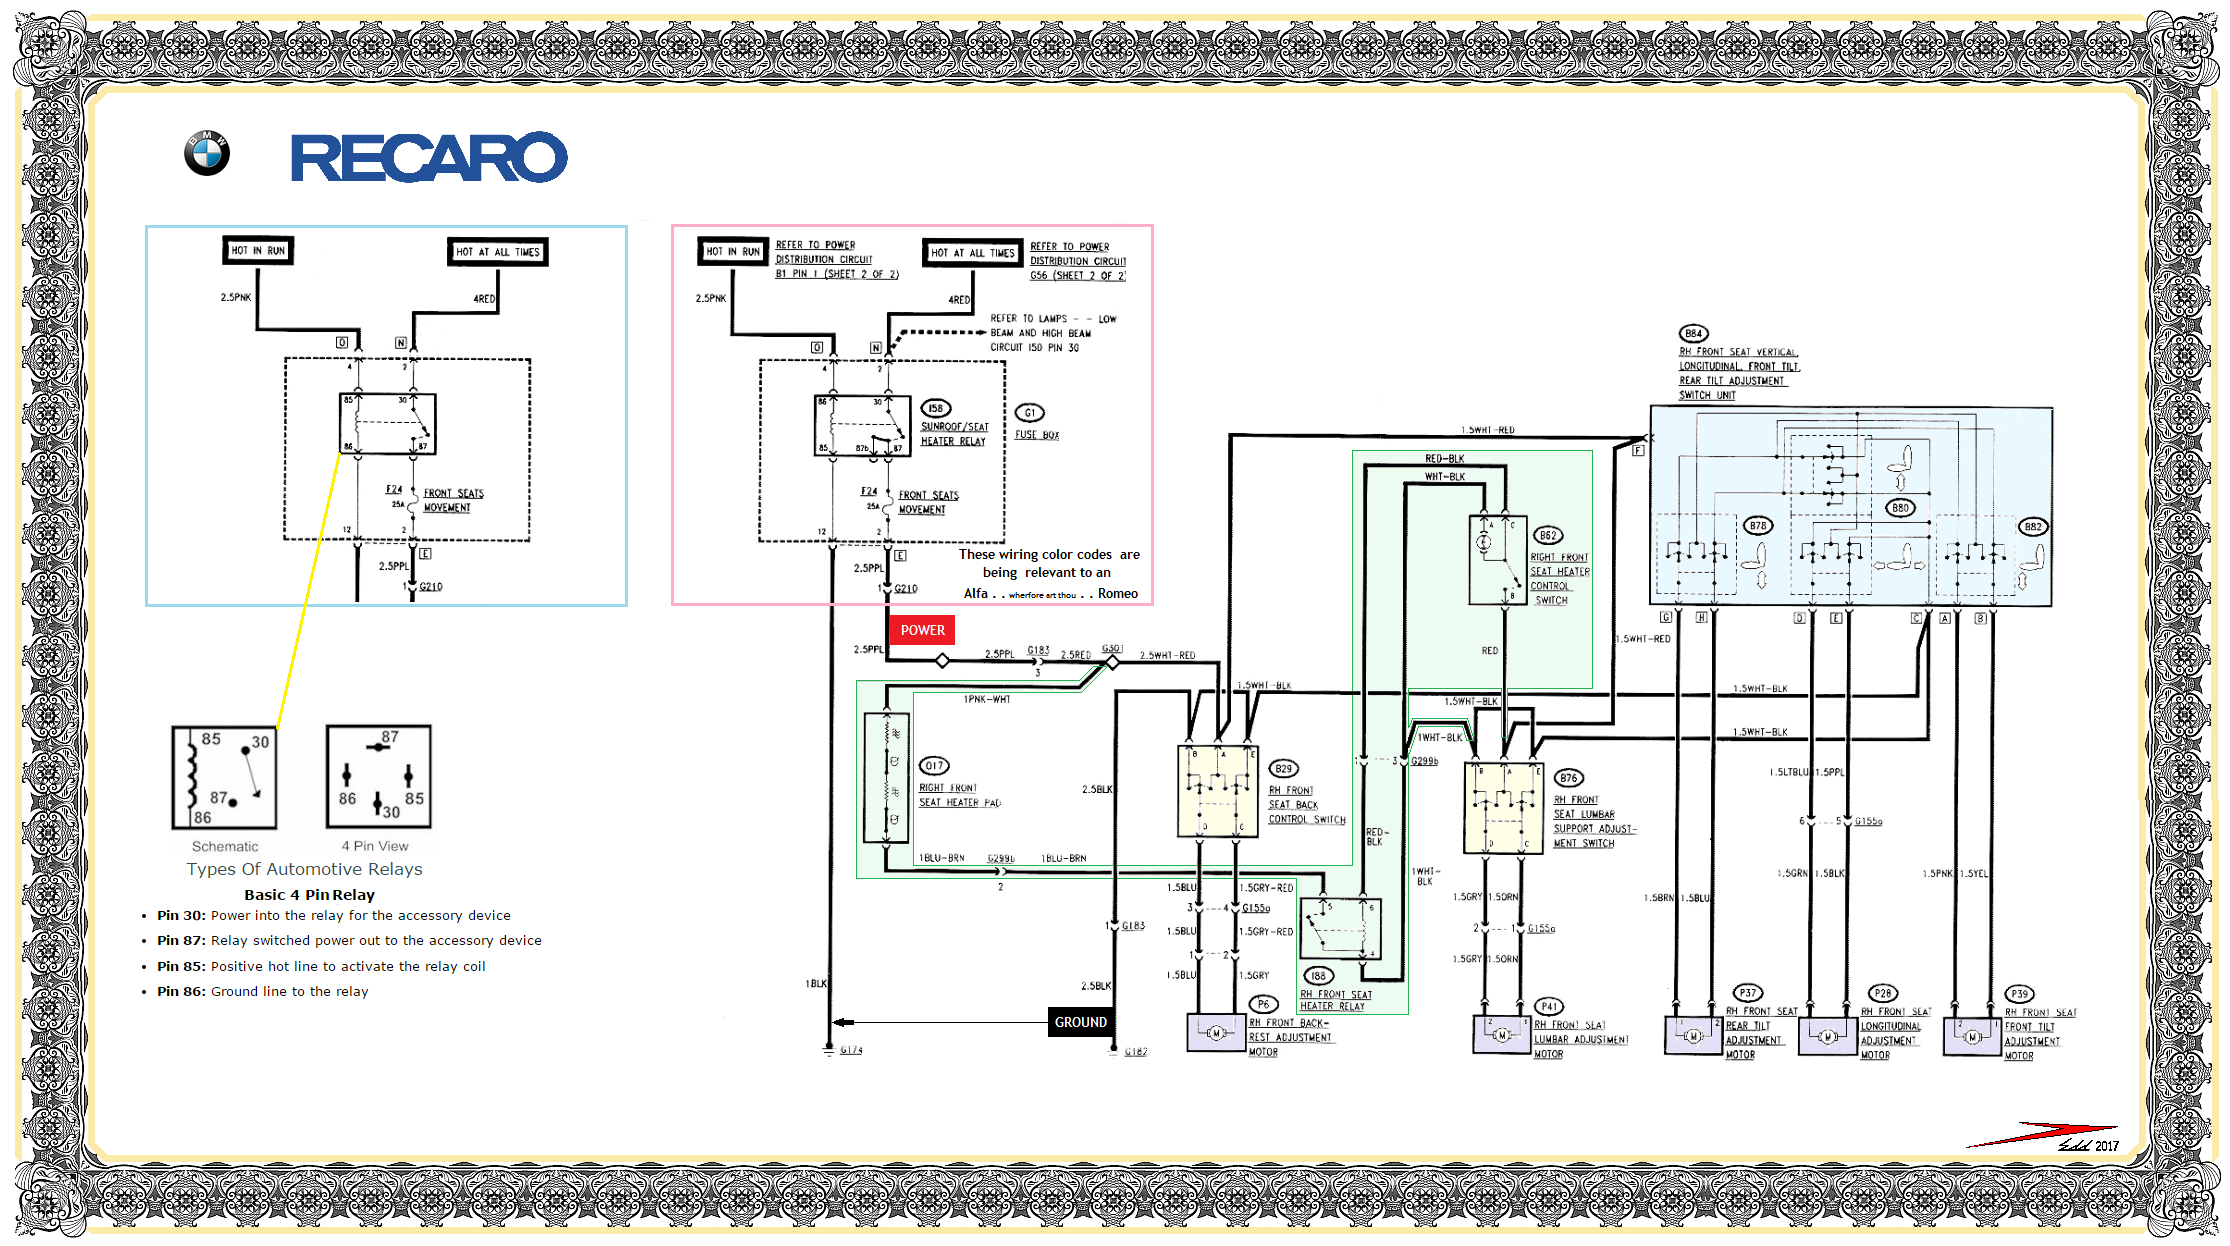
Task: Click the RH front seat heater relay box
Action: [x=1341, y=929]
